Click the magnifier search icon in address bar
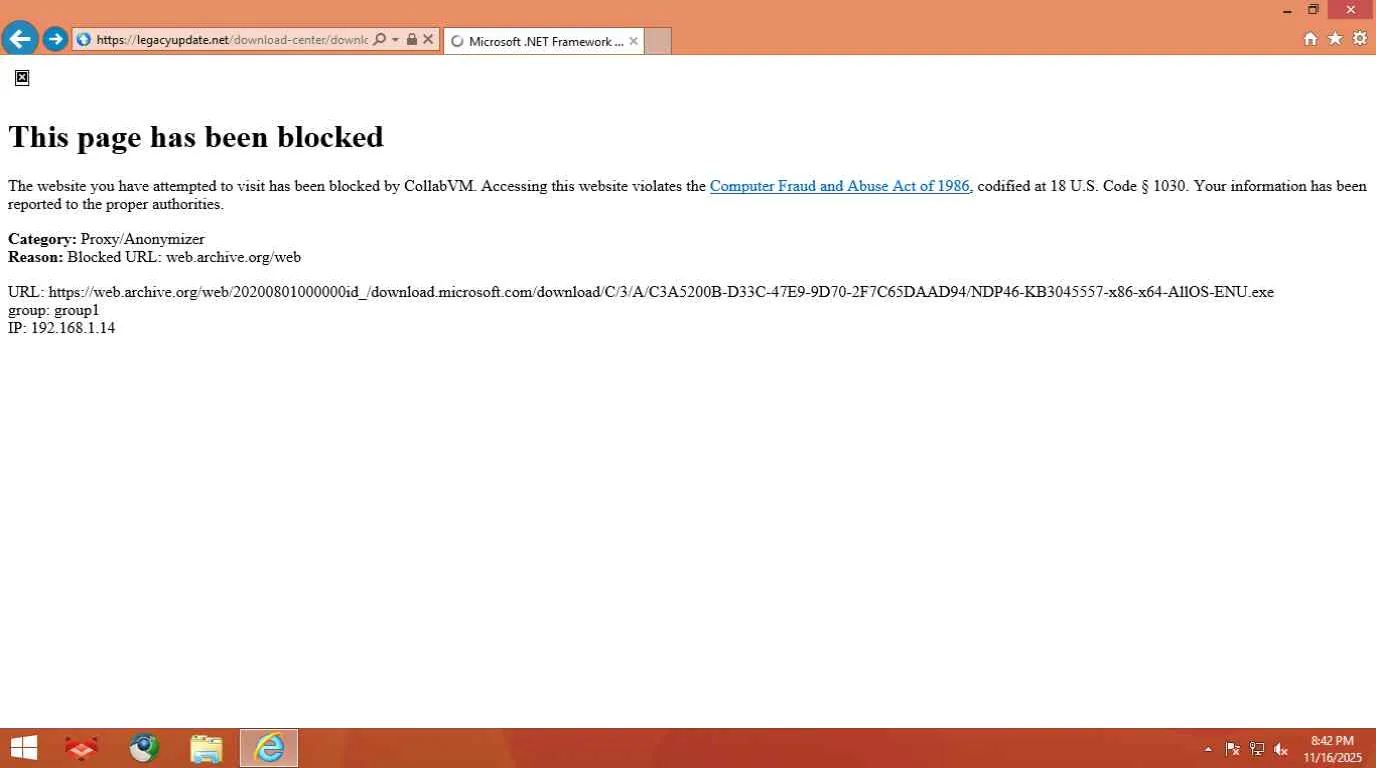Screen dimensions: 1376x768 [x=379, y=40]
